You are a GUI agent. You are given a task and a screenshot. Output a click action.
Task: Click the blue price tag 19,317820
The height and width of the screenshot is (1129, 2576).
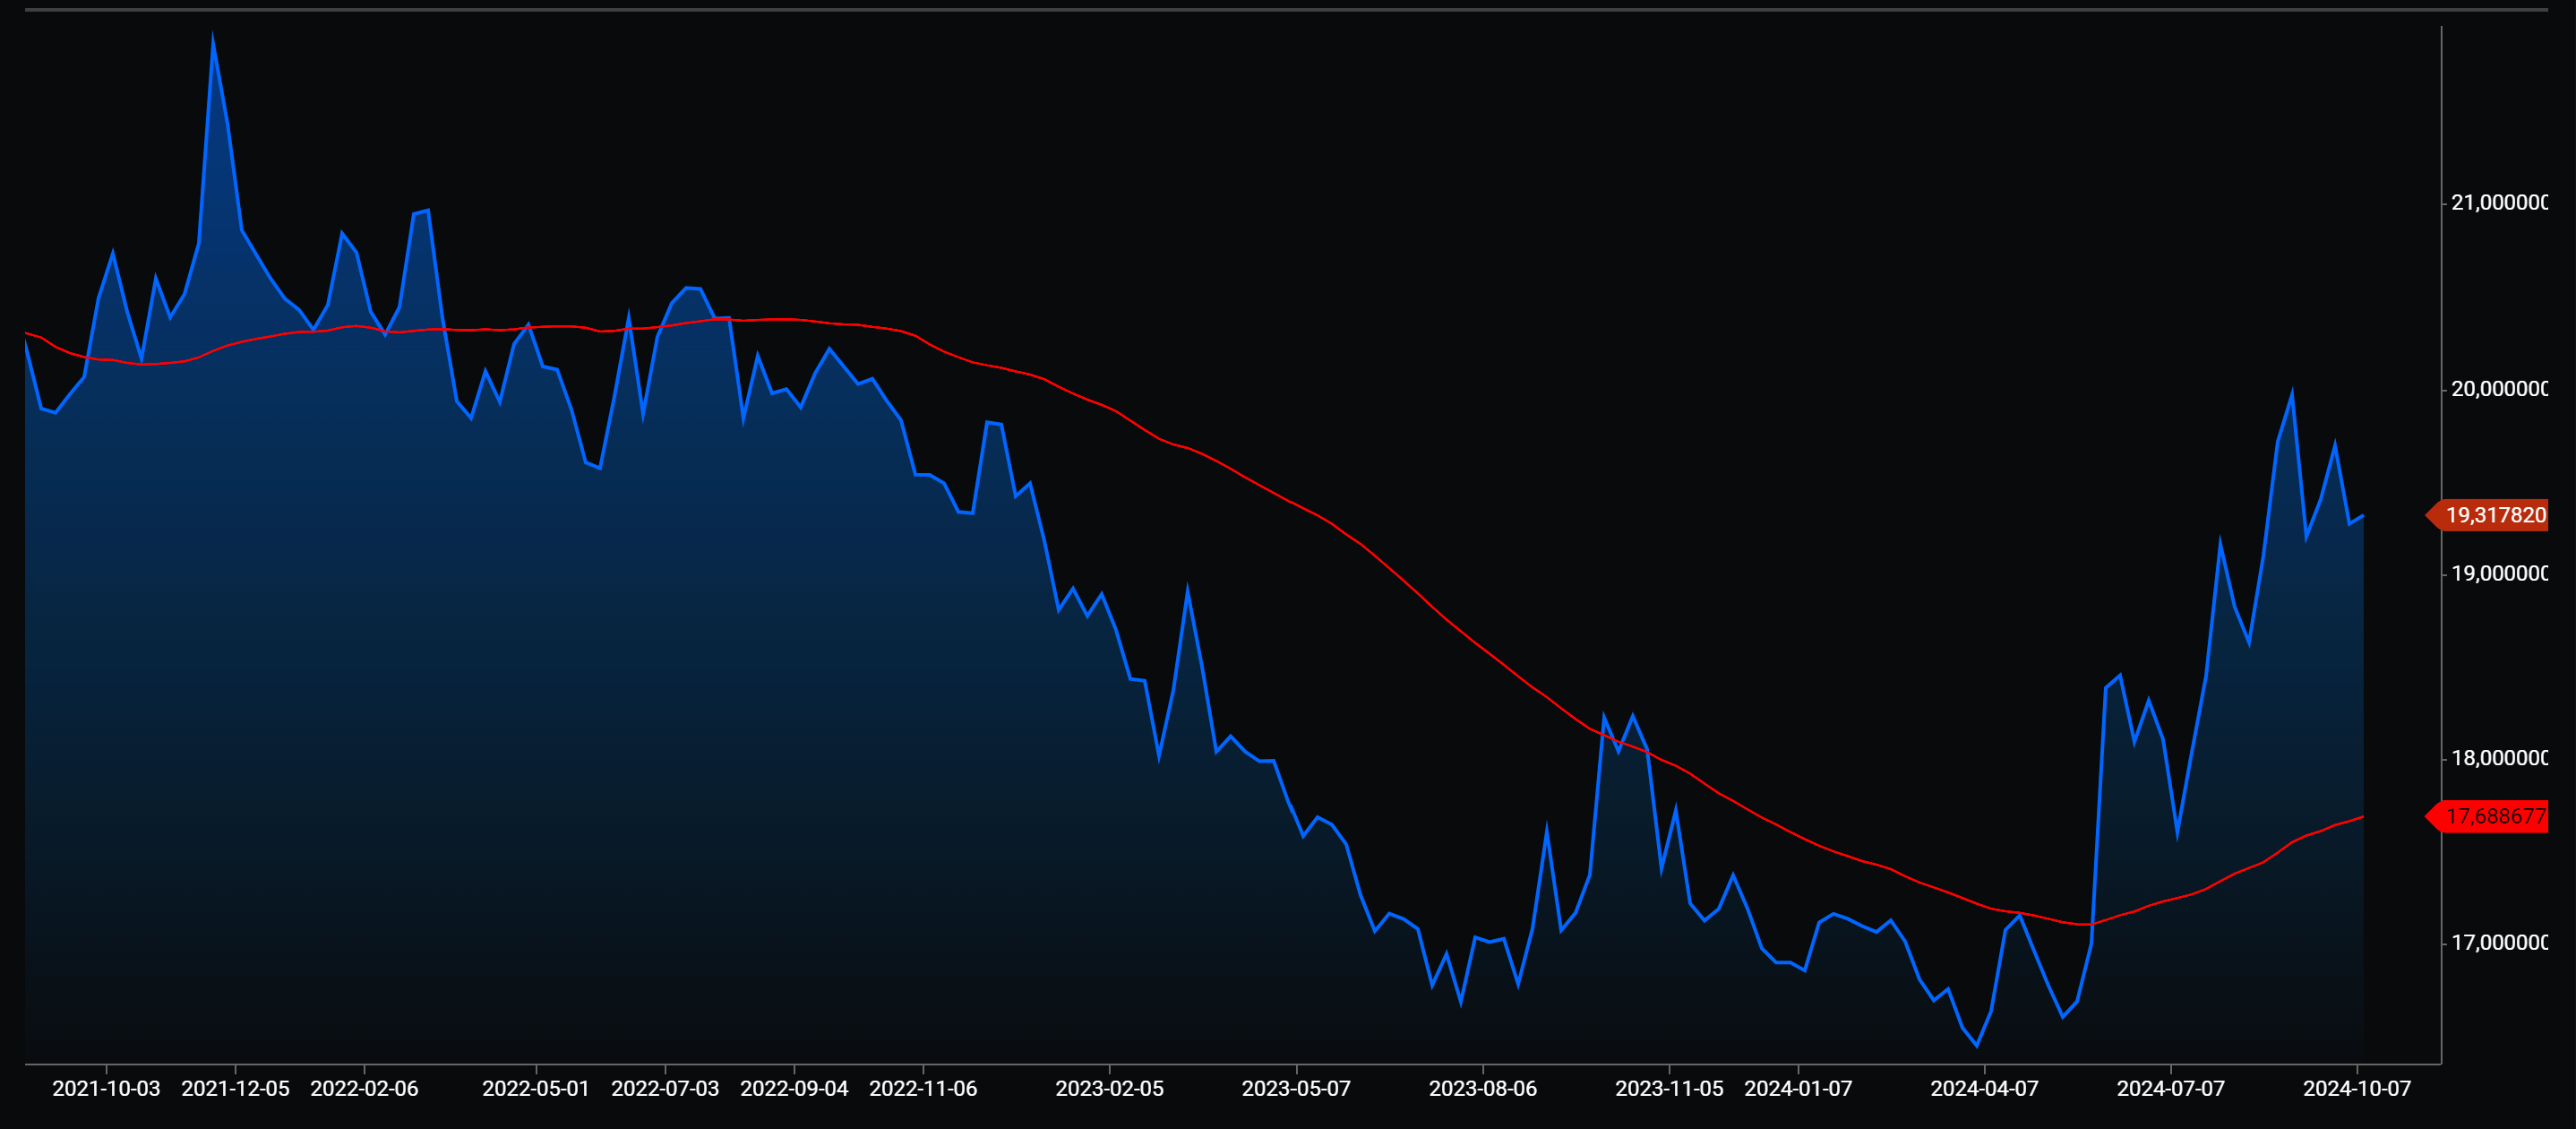click(2487, 515)
